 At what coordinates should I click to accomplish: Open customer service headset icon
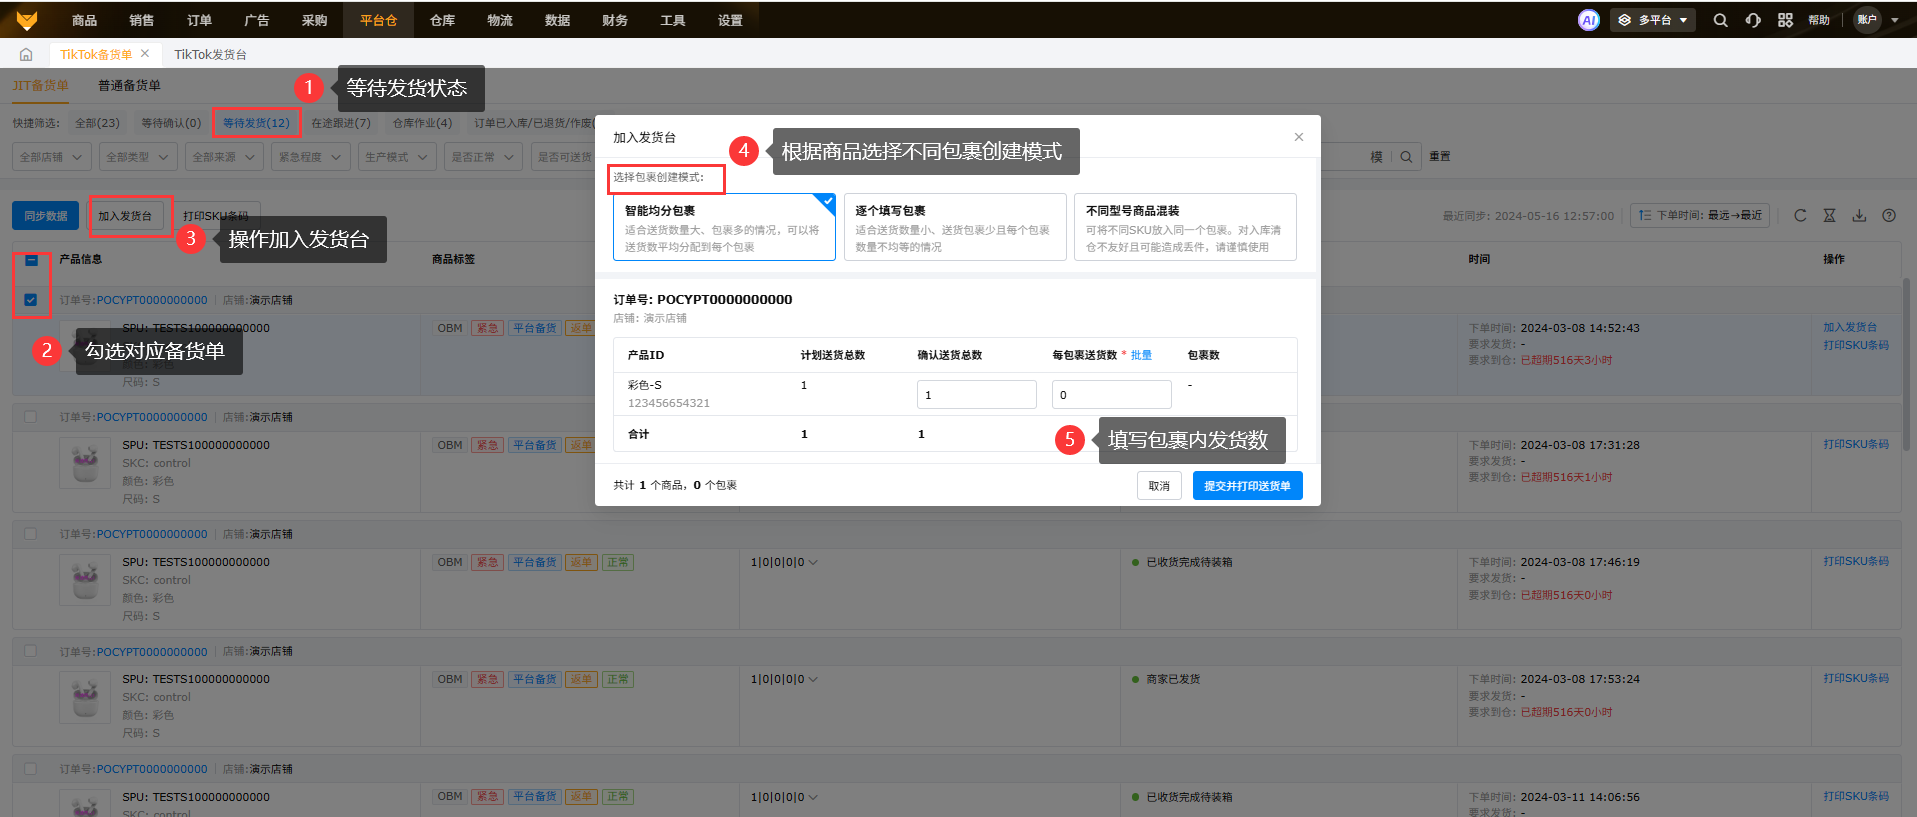[x=1753, y=20]
